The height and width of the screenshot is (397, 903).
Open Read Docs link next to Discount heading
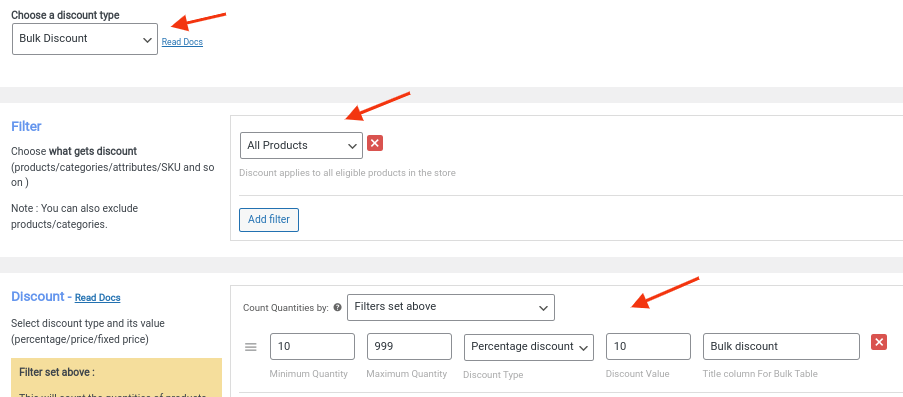tap(97, 298)
